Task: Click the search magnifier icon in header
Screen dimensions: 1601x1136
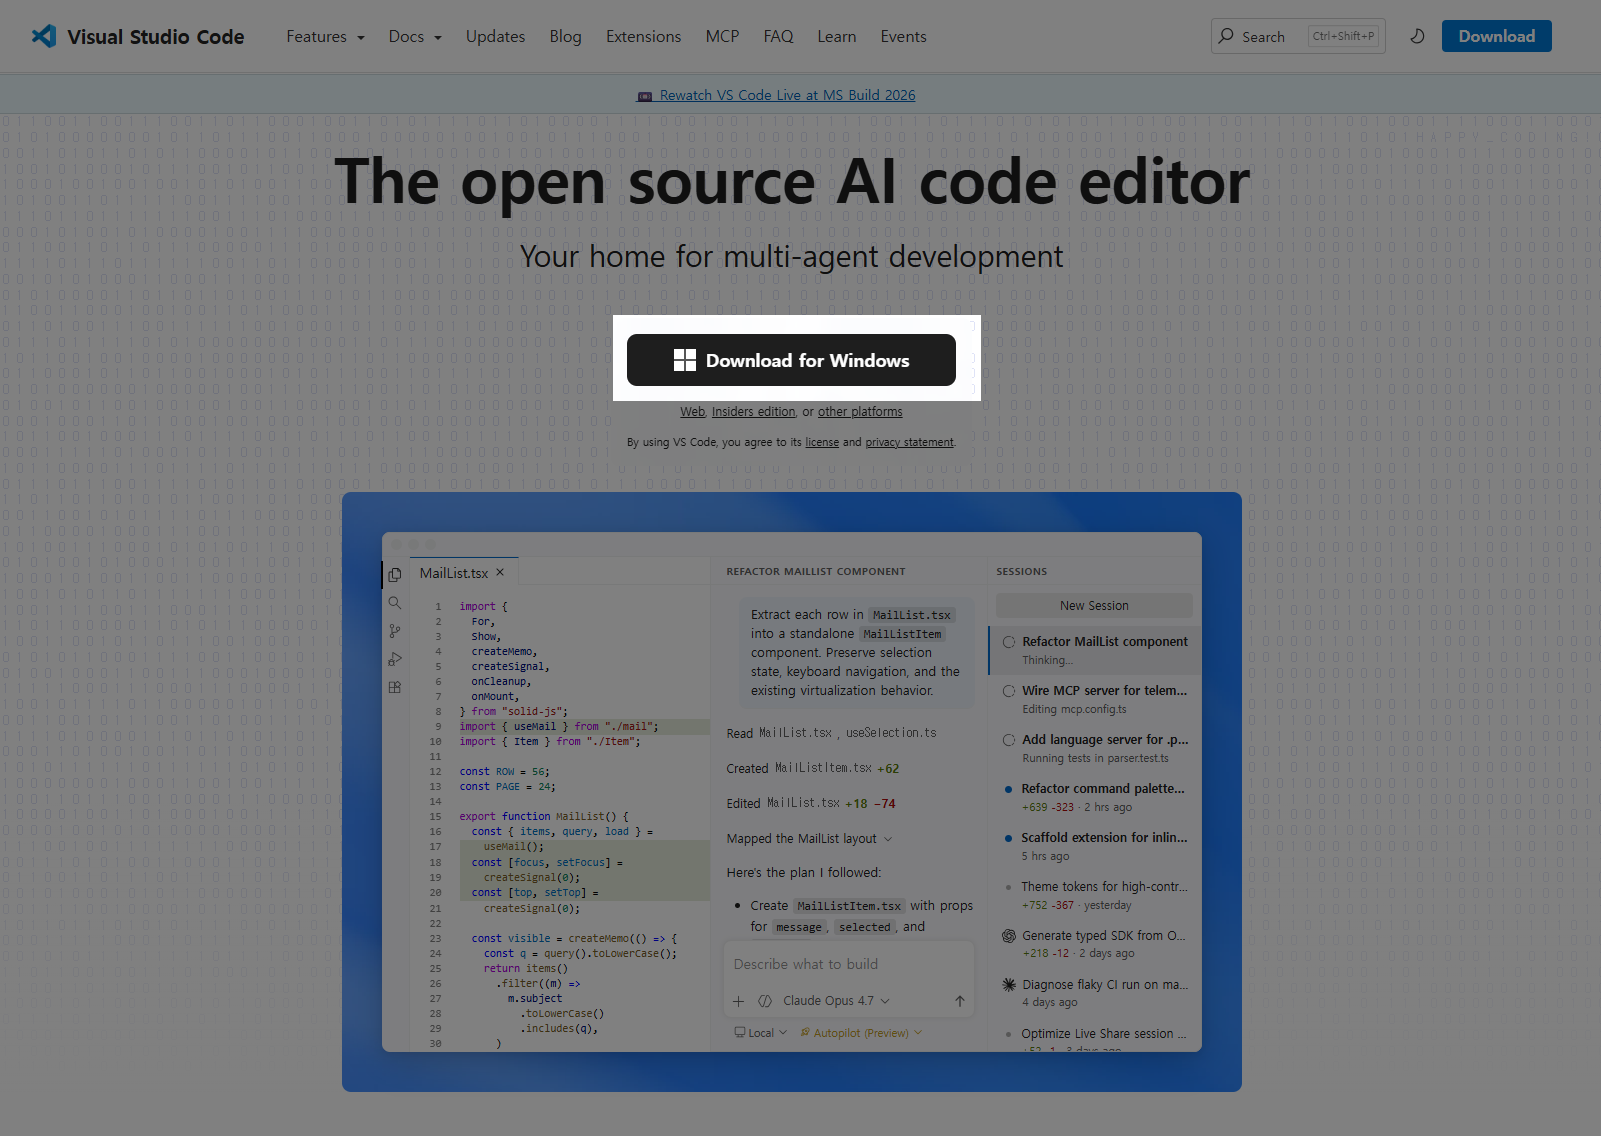Action: pos(1226,36)
